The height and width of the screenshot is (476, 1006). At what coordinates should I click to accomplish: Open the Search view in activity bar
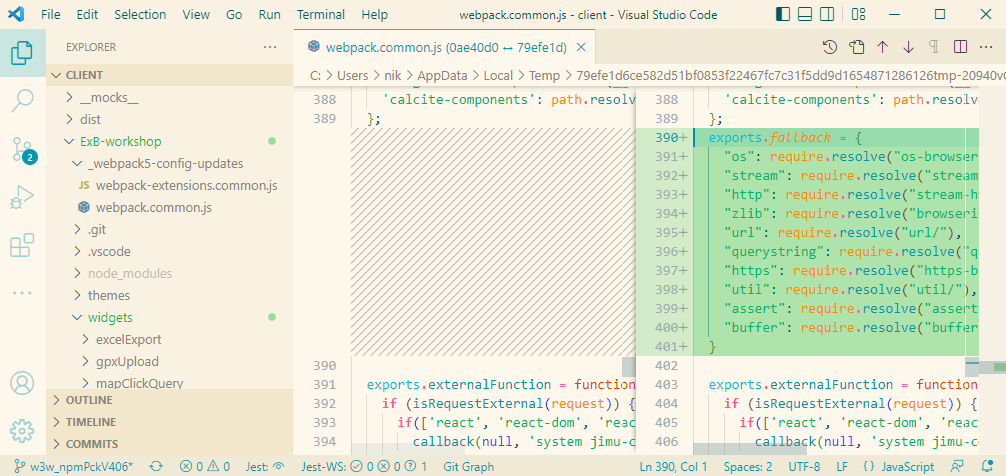pos(22,101)
